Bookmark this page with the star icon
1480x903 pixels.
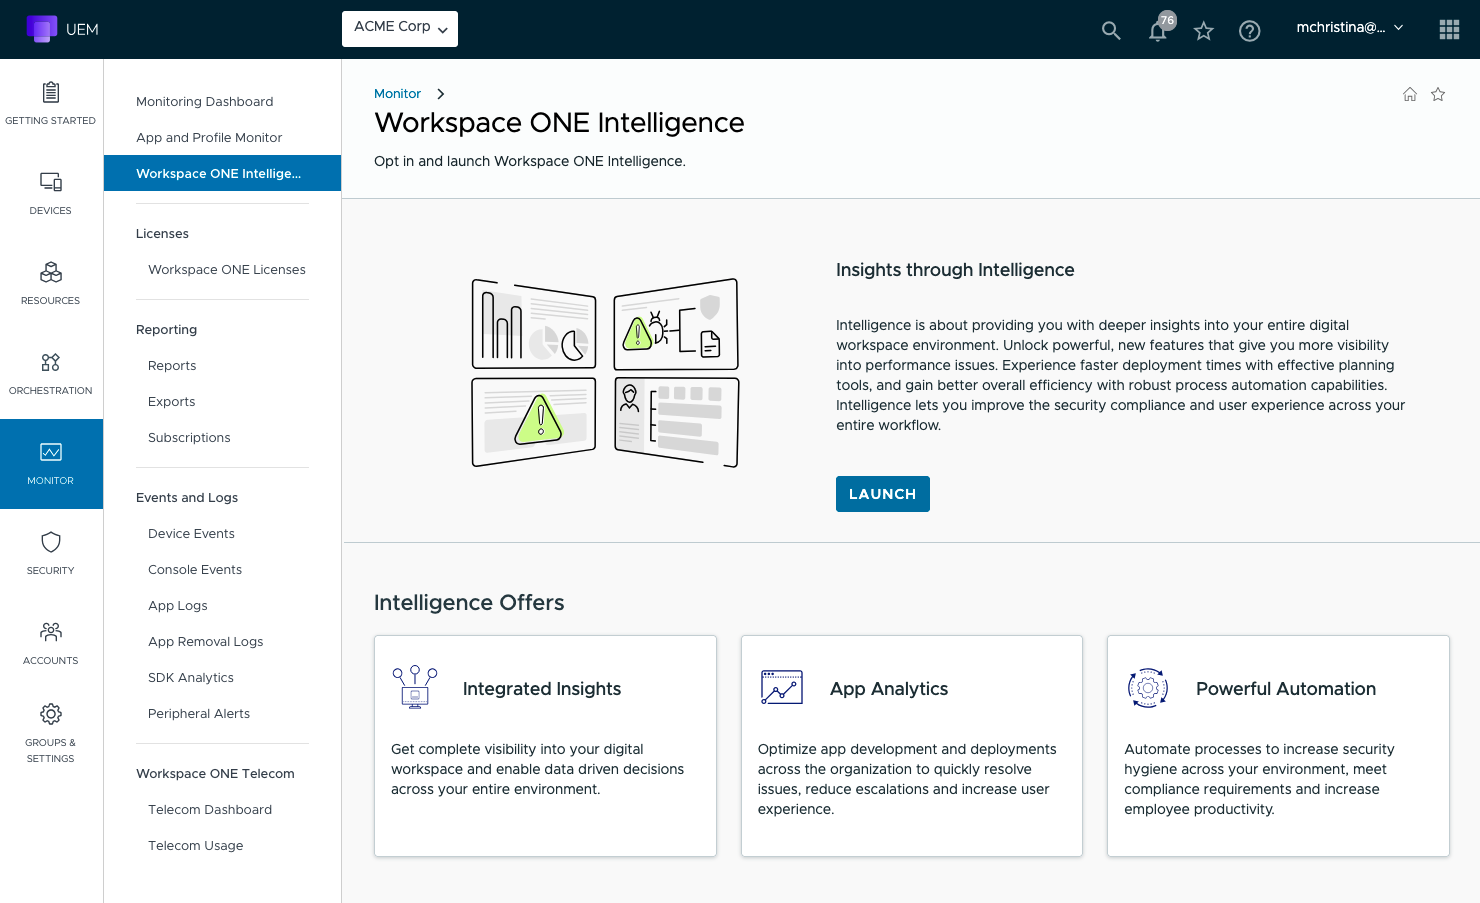1438,94
